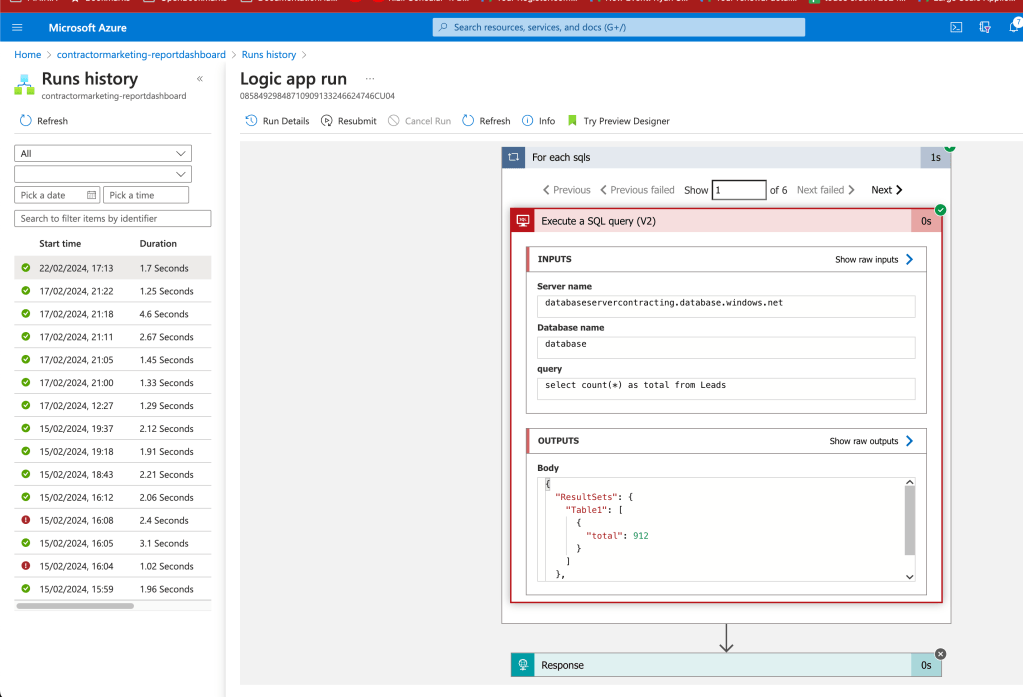
Task: Click Refresh in the Logic app run toolbar
Action: pos(486,121)
